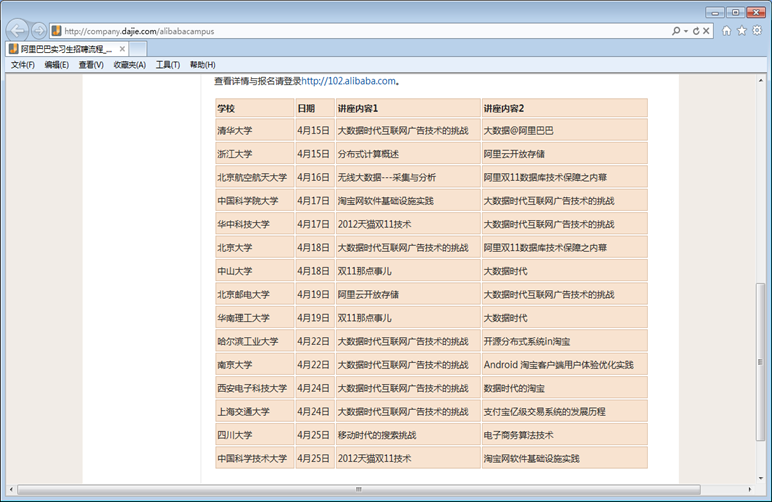Screen dimensions: 772x502
Task: Click the URL address field
Action: click(x=364, y=31)
